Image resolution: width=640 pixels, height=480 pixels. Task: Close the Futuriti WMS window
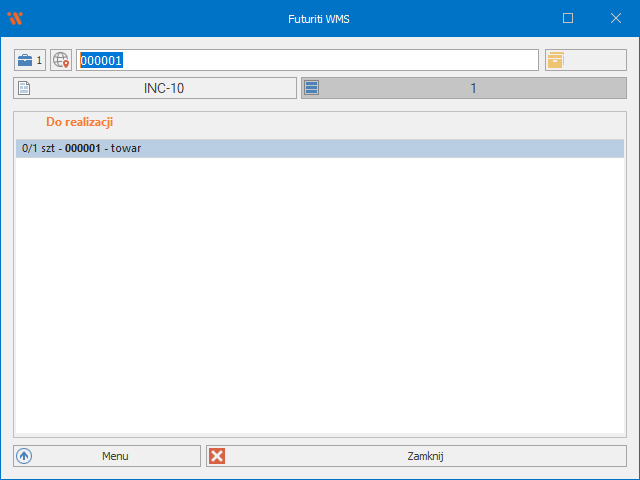click(x=615, y=18)
